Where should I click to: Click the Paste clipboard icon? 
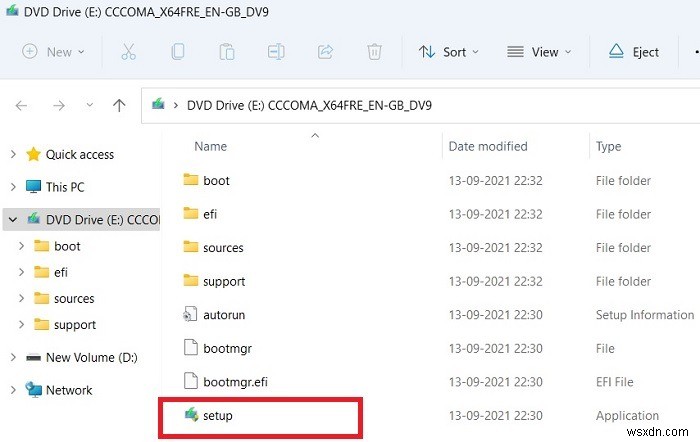[227, 52]
